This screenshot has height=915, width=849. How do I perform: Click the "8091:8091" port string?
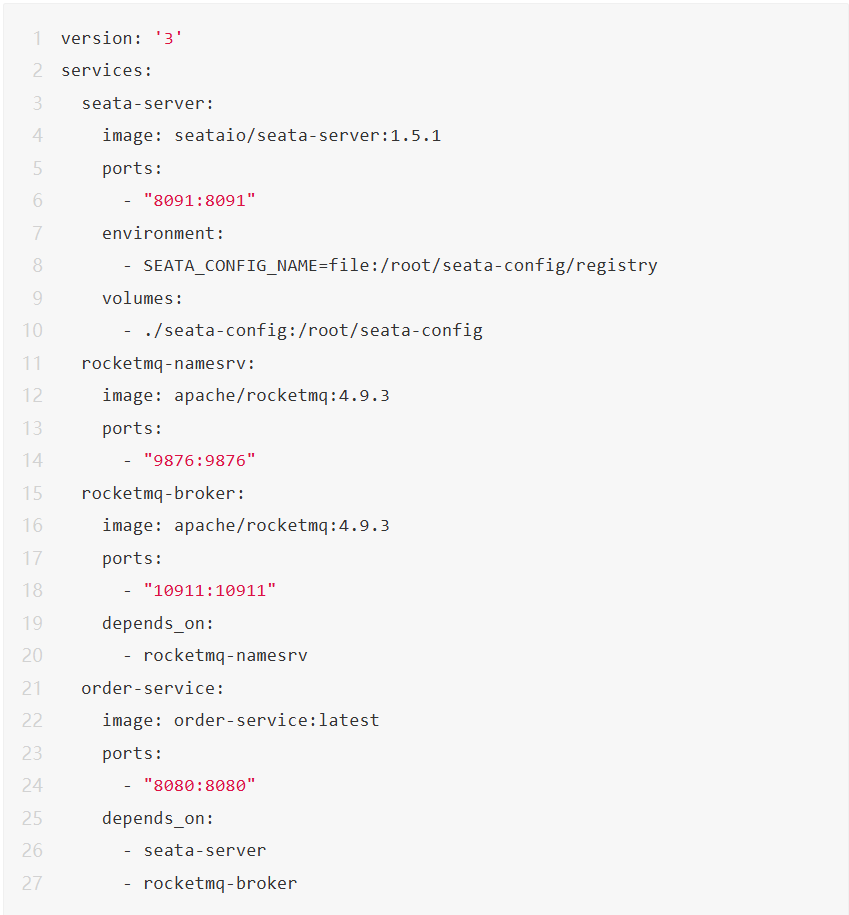(x=199, y=200)
